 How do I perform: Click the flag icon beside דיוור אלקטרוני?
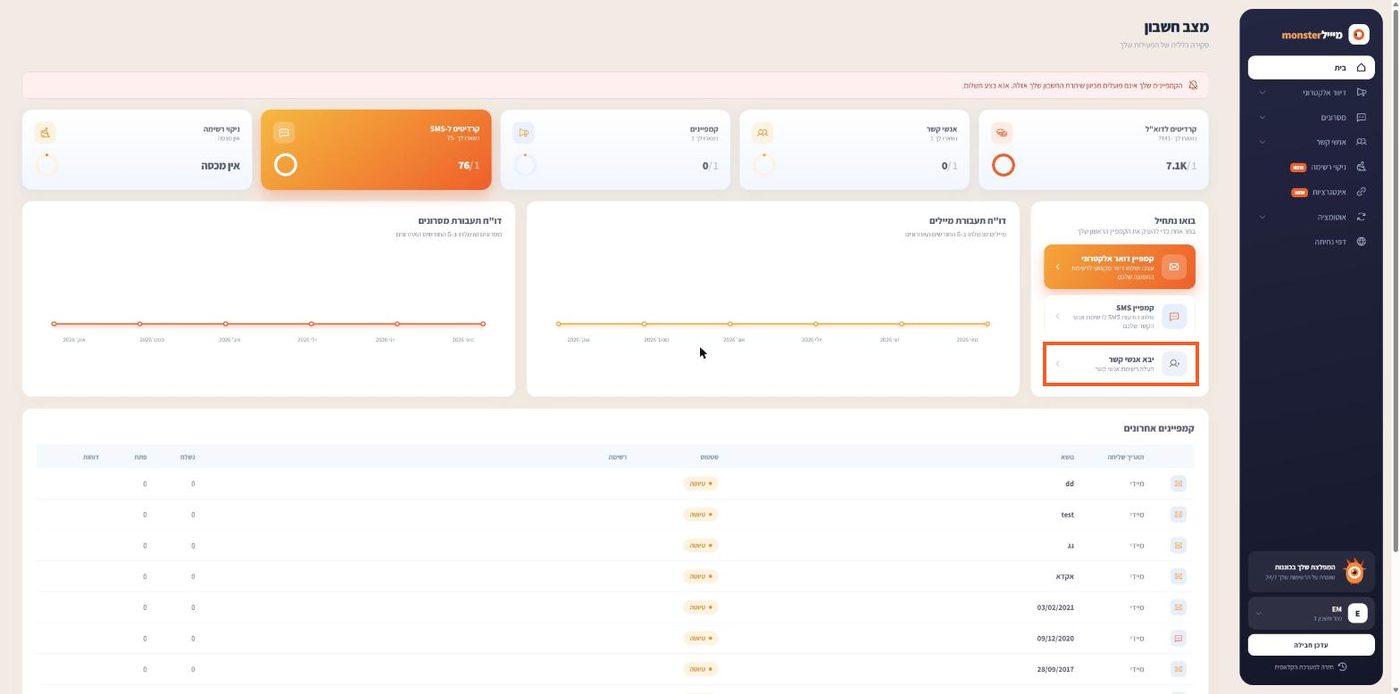1361,92
